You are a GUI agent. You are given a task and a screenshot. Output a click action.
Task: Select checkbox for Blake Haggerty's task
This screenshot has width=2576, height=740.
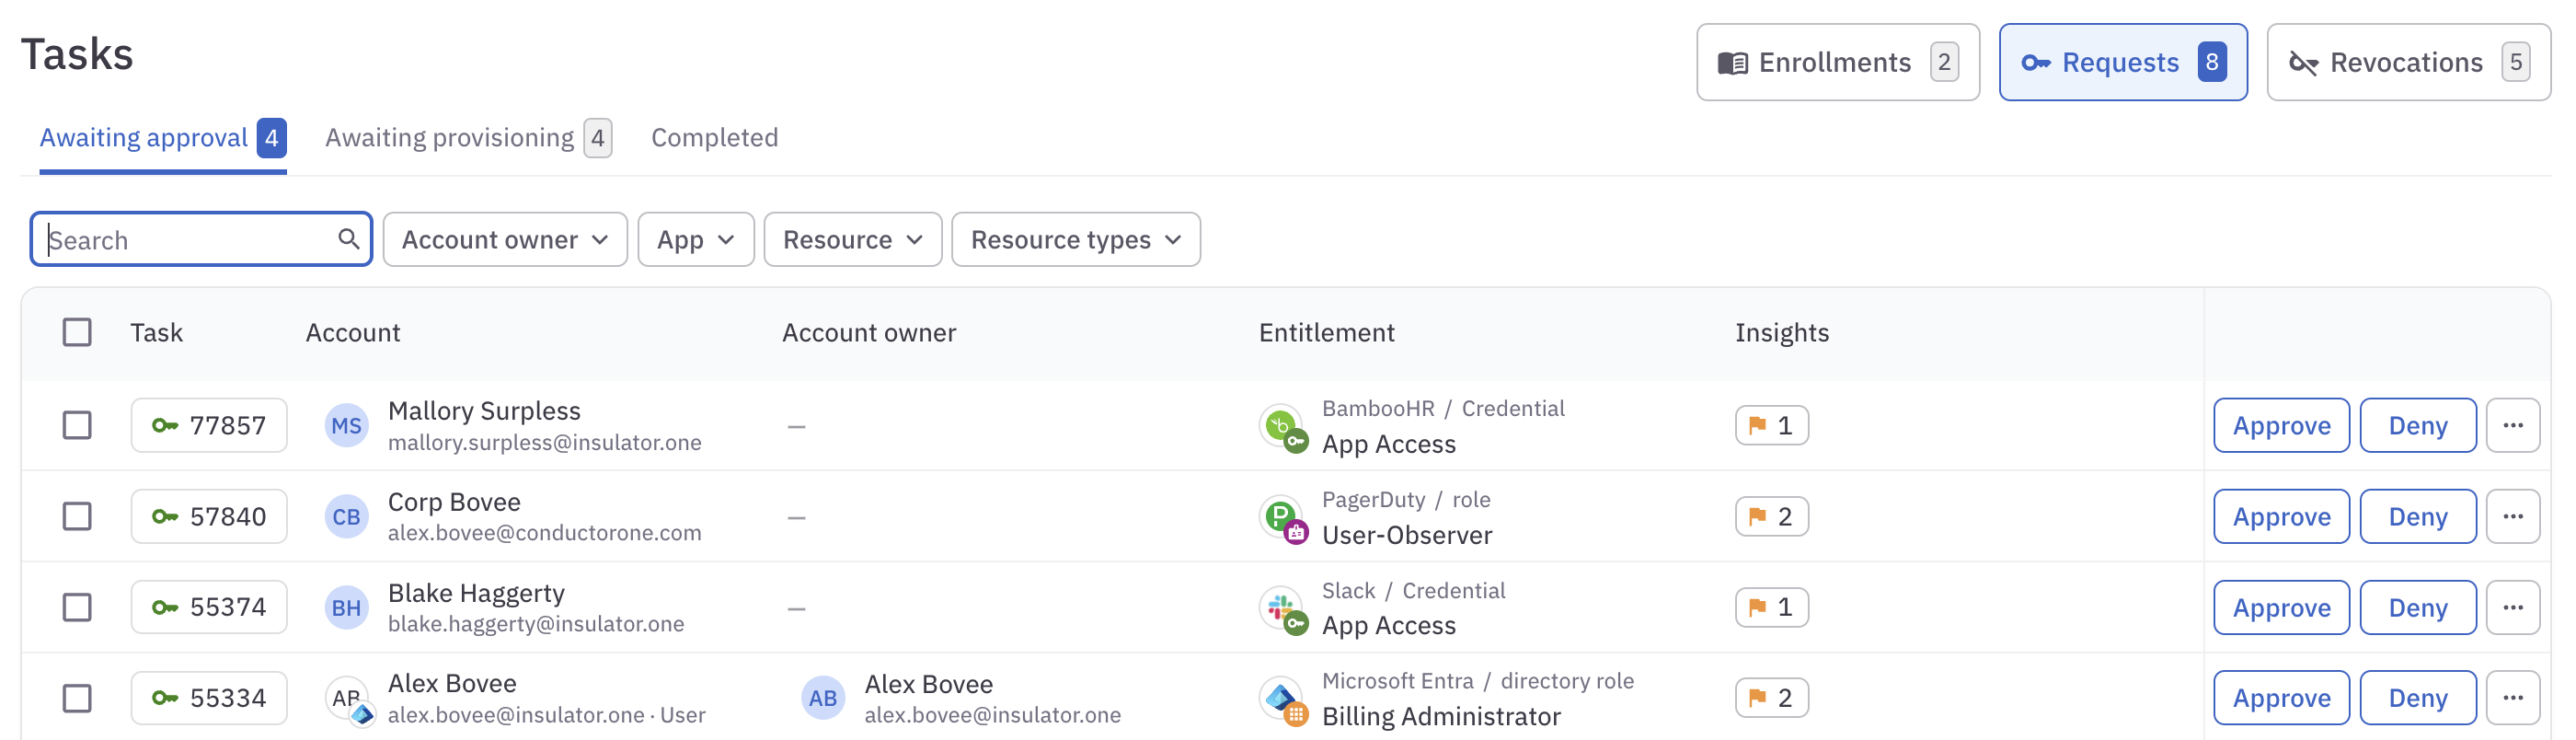pyautogui.click(x=77, y=608)
